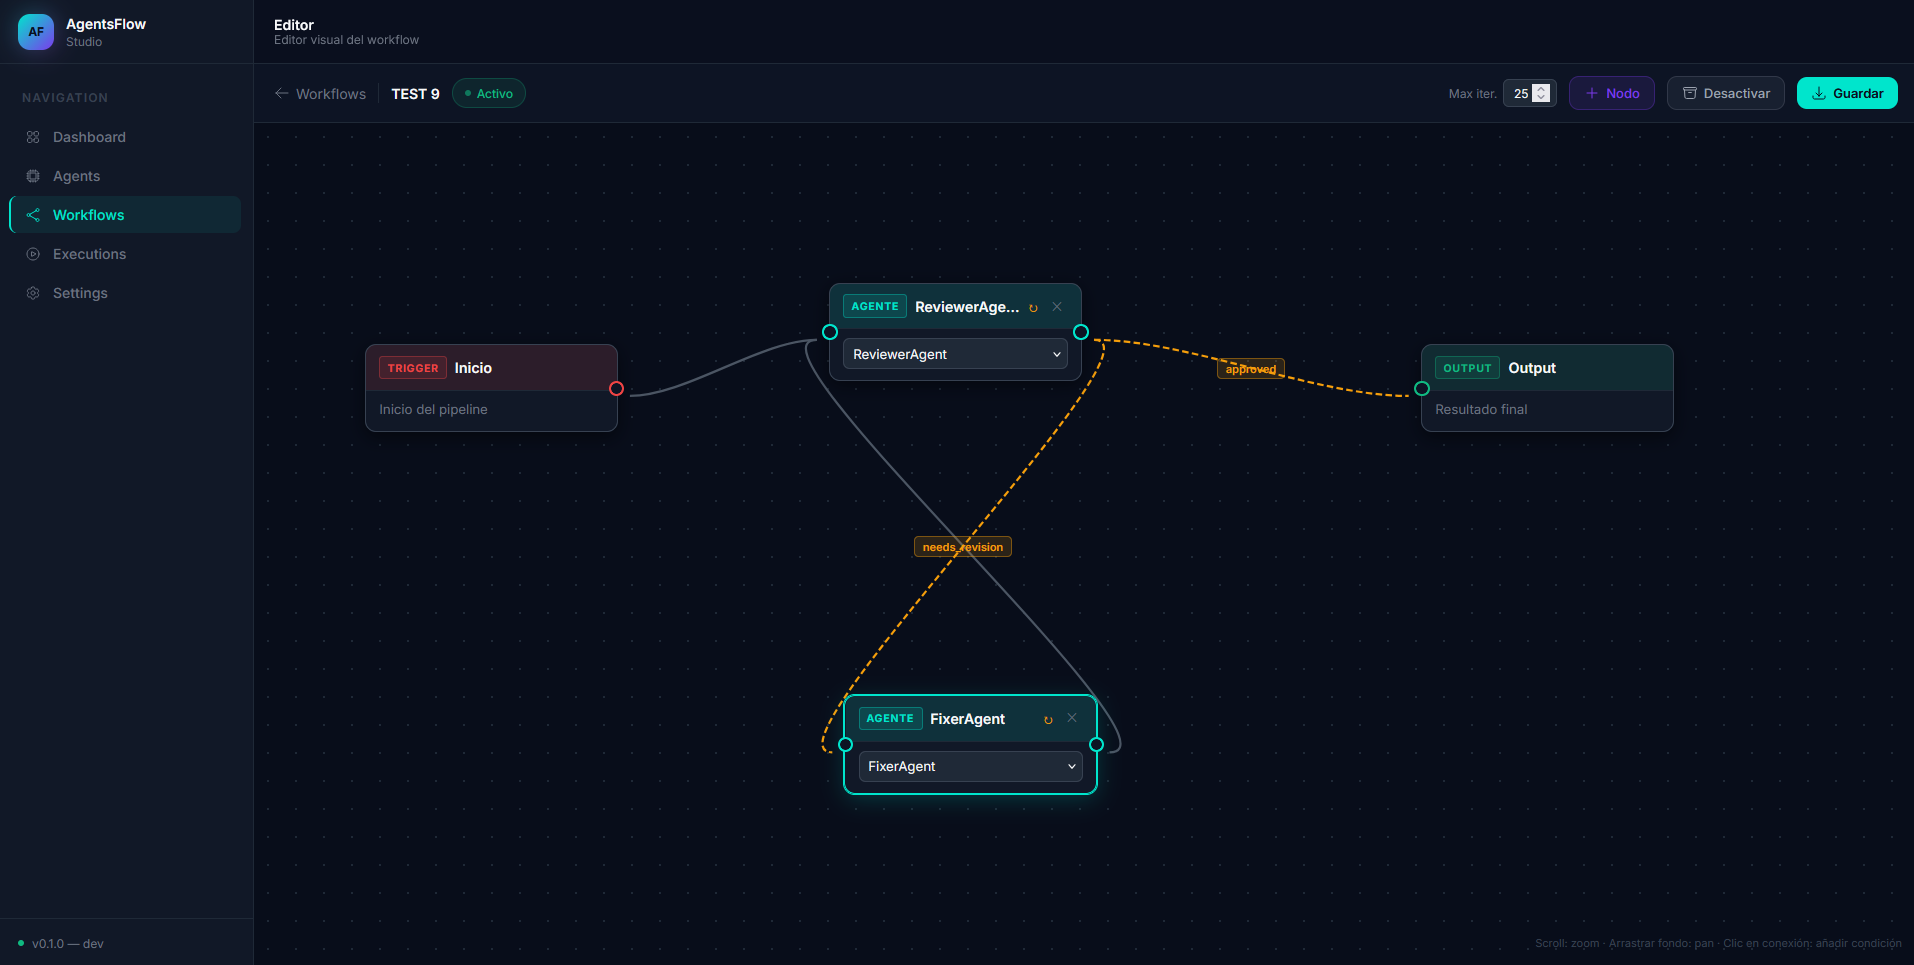Click the v0.1.0 — dev version label

(x=68, y=944)
